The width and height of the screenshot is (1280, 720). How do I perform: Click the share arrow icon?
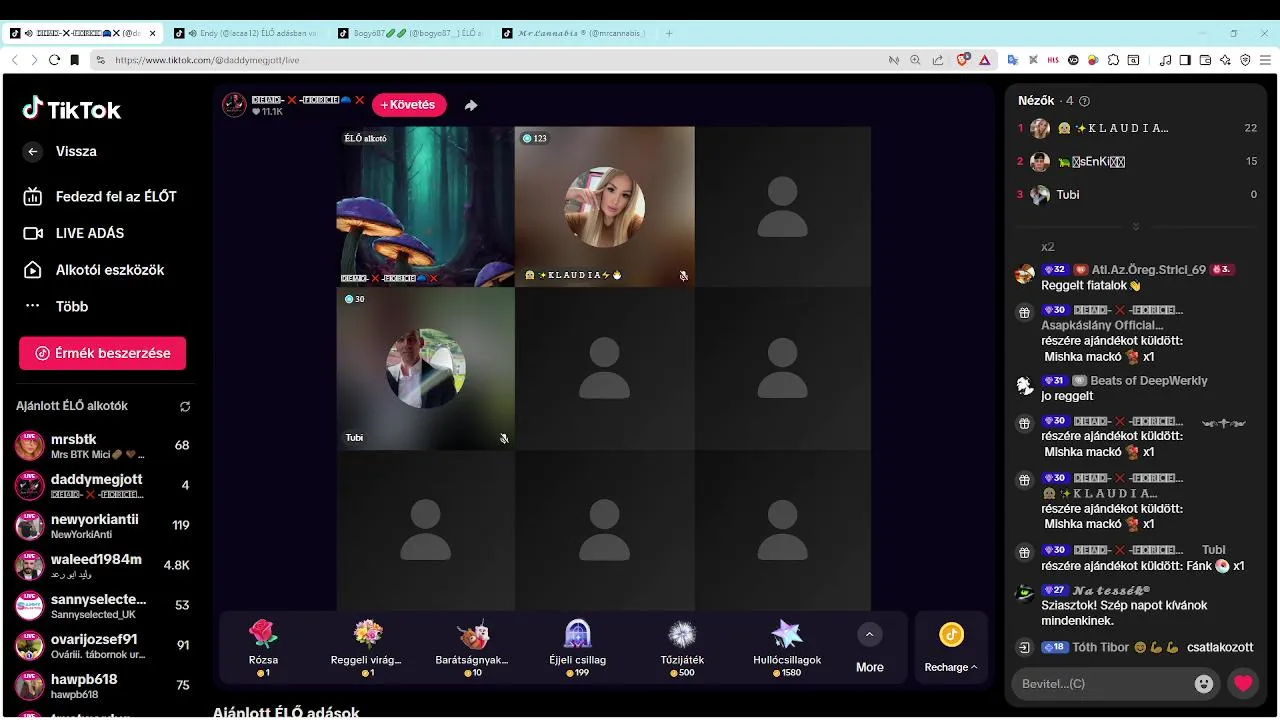(x=471, y=105)
